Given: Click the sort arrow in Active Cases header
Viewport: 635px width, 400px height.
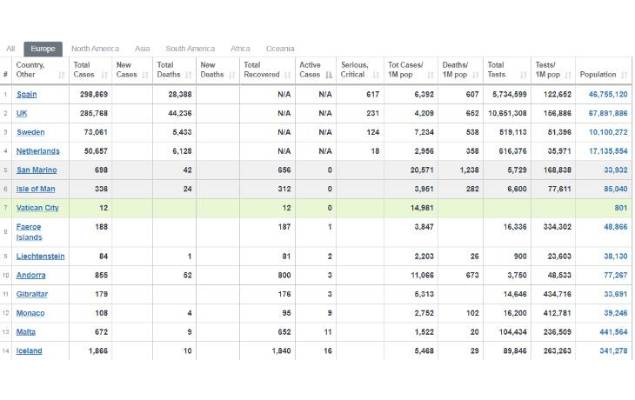Looking at the screenshot, I should click(329, 75).
